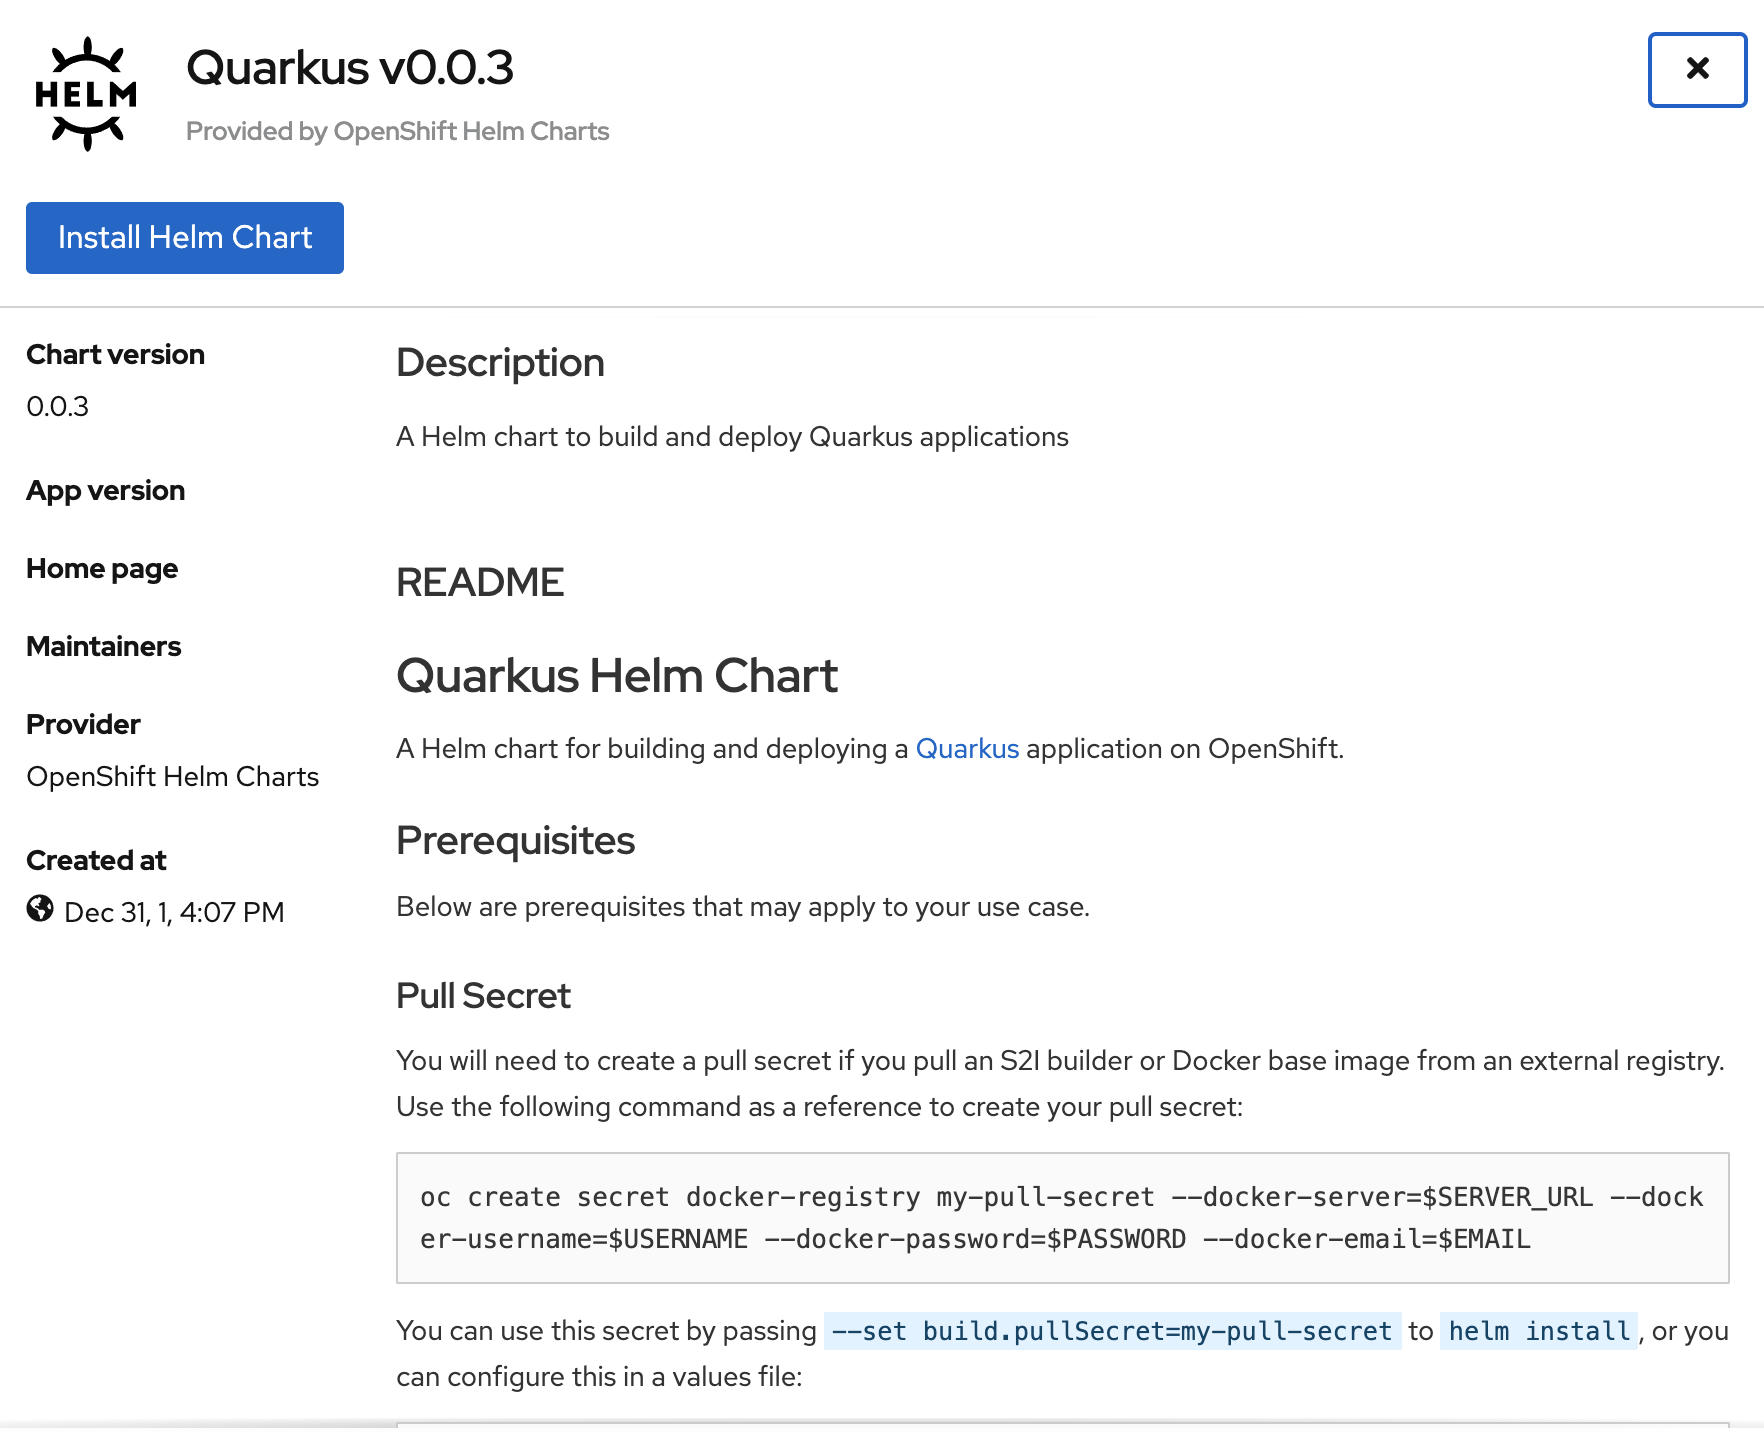Click the Pull Secret heading

[x=483, y=994]
